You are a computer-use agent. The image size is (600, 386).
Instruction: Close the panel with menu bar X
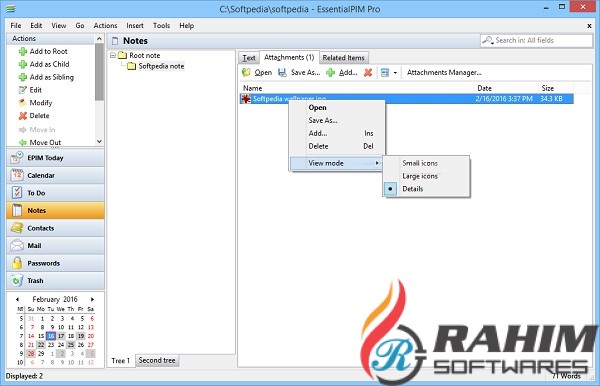pos(589,26)
